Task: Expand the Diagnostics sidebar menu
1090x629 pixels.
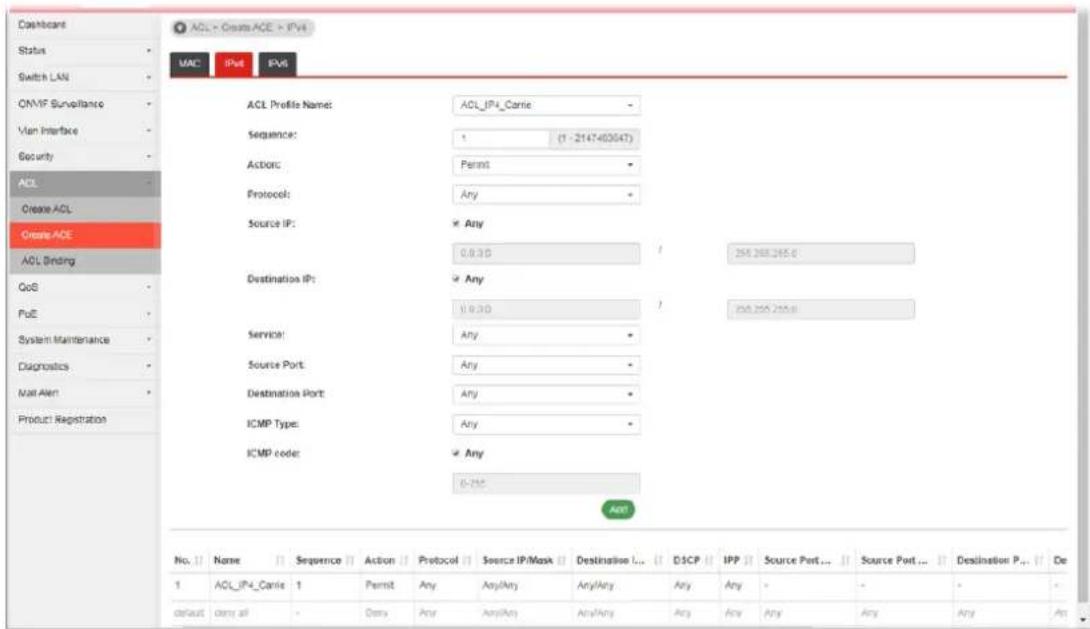Action: pos(84,366)
